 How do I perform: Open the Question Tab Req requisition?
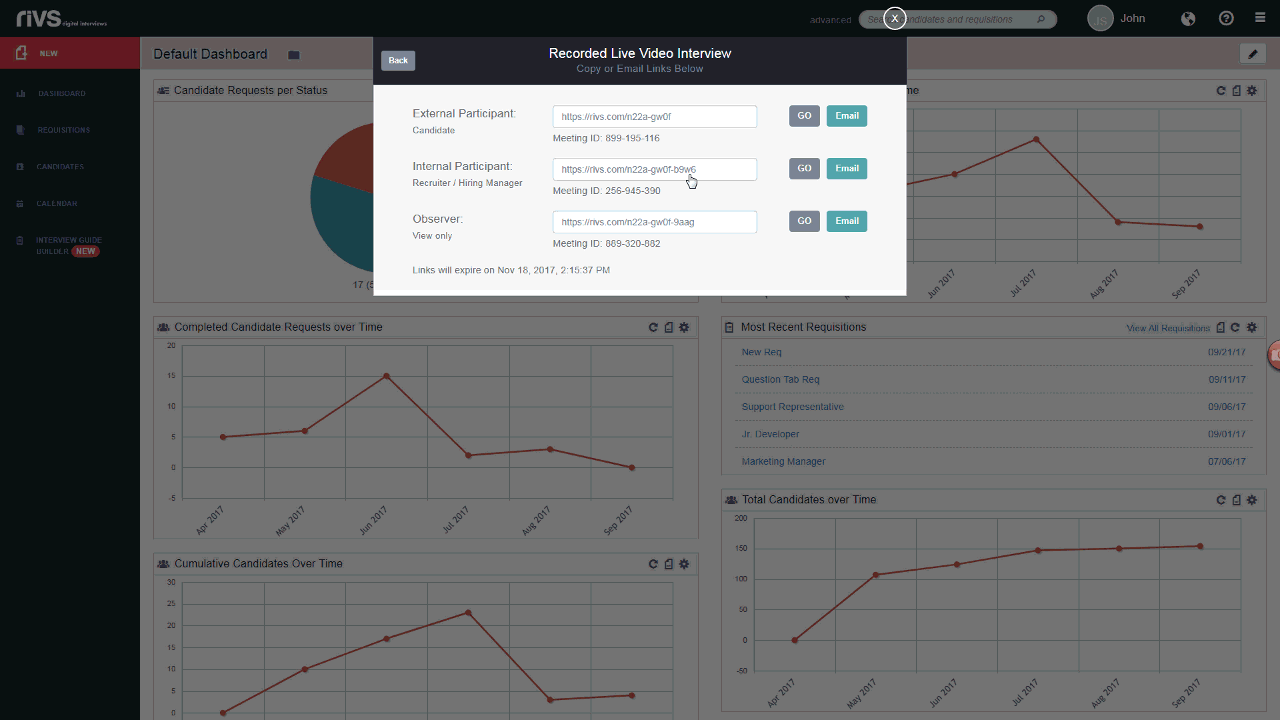tap(780, 380)
